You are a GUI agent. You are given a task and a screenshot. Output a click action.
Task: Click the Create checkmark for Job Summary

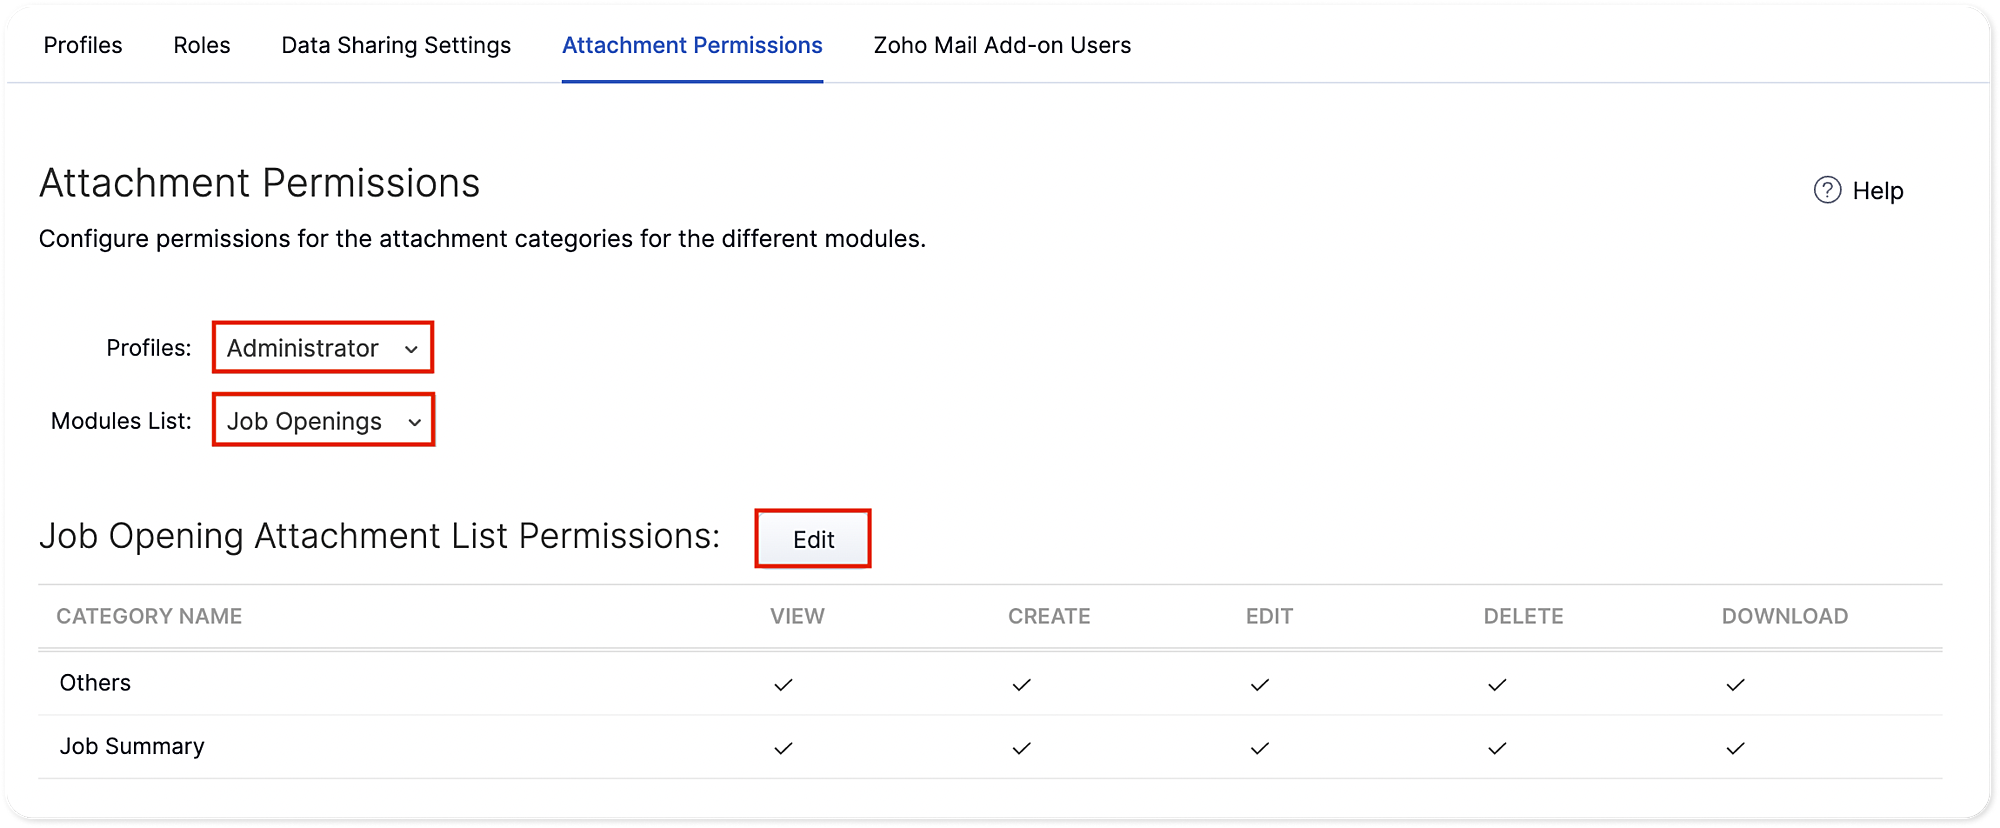point(1021,748)
